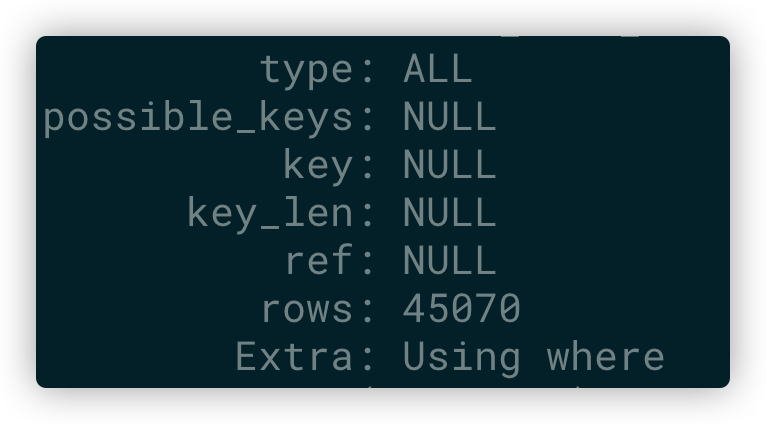Select the 45070 row count value
766x424 pixels.
click(x=461, y=309)
